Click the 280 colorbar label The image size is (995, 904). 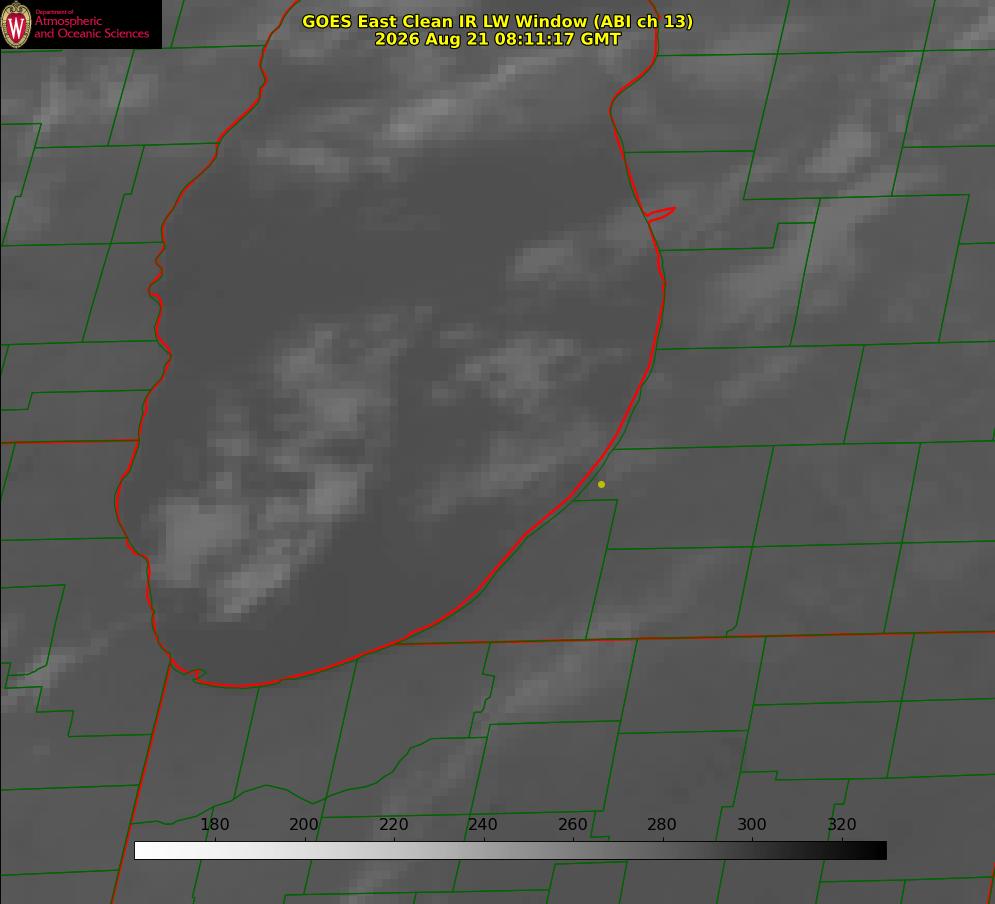coord(662,824)
